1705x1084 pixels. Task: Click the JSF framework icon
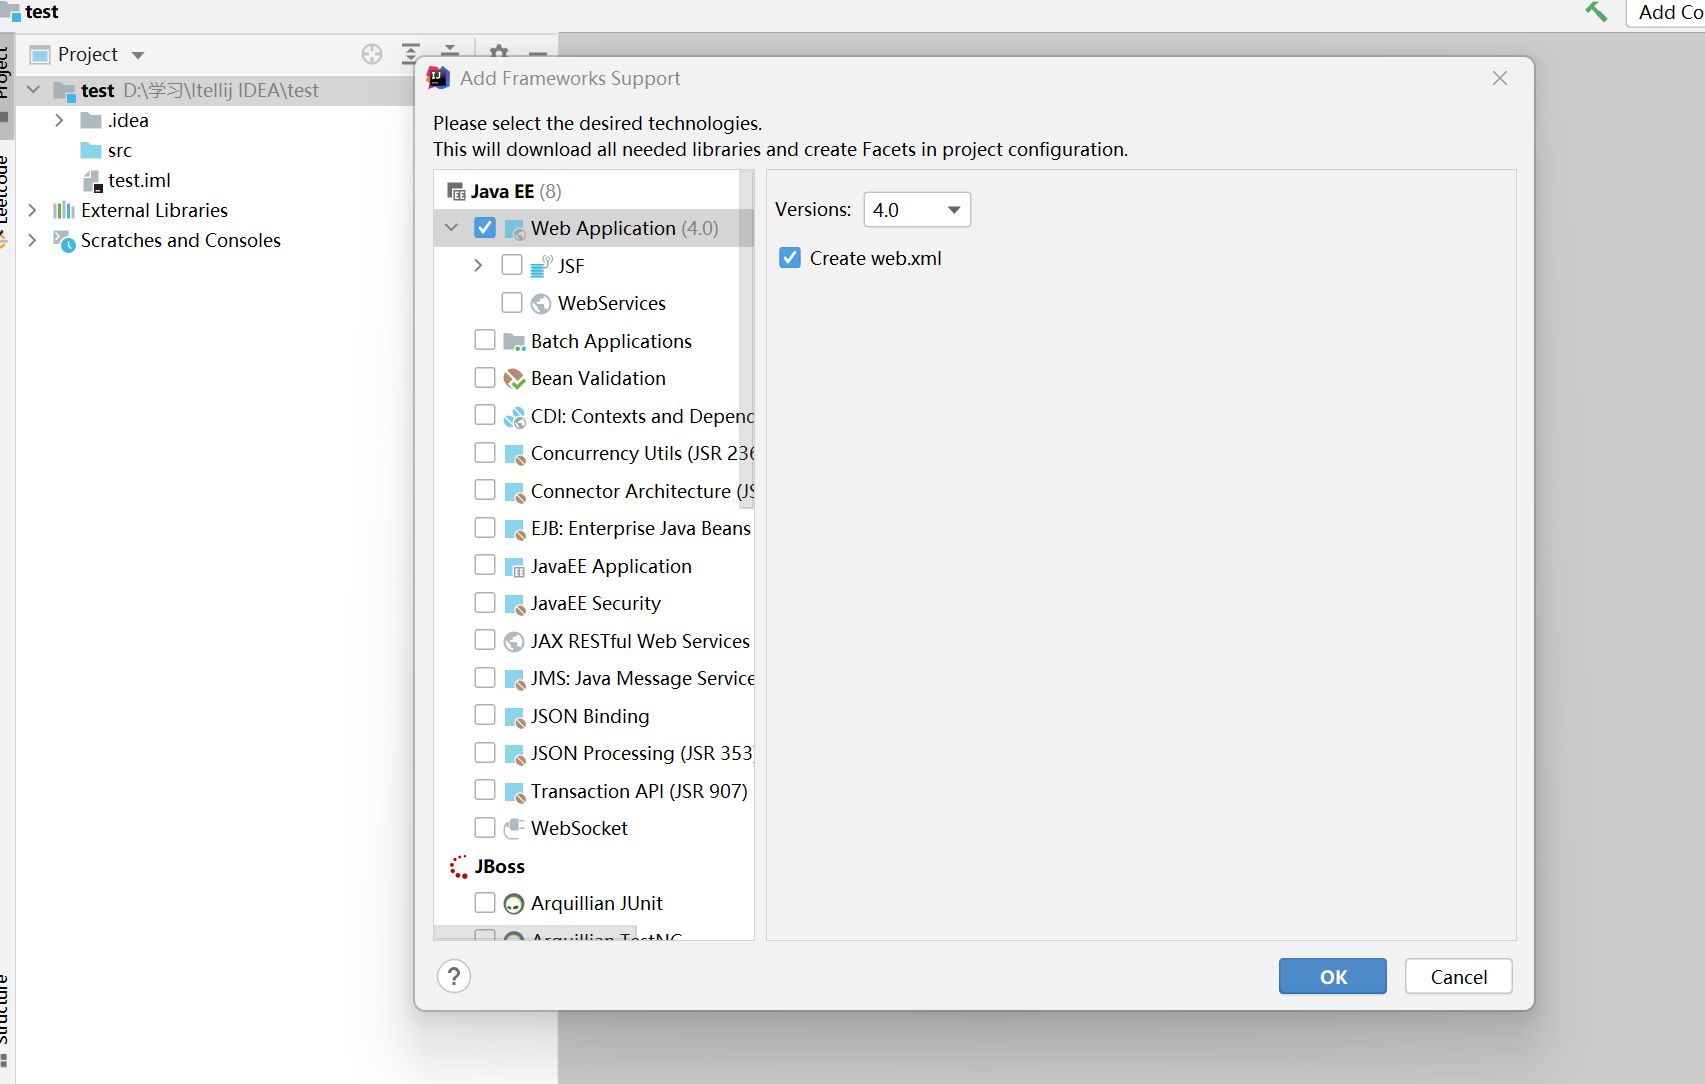pyautogui.click(x=541, y=266)
